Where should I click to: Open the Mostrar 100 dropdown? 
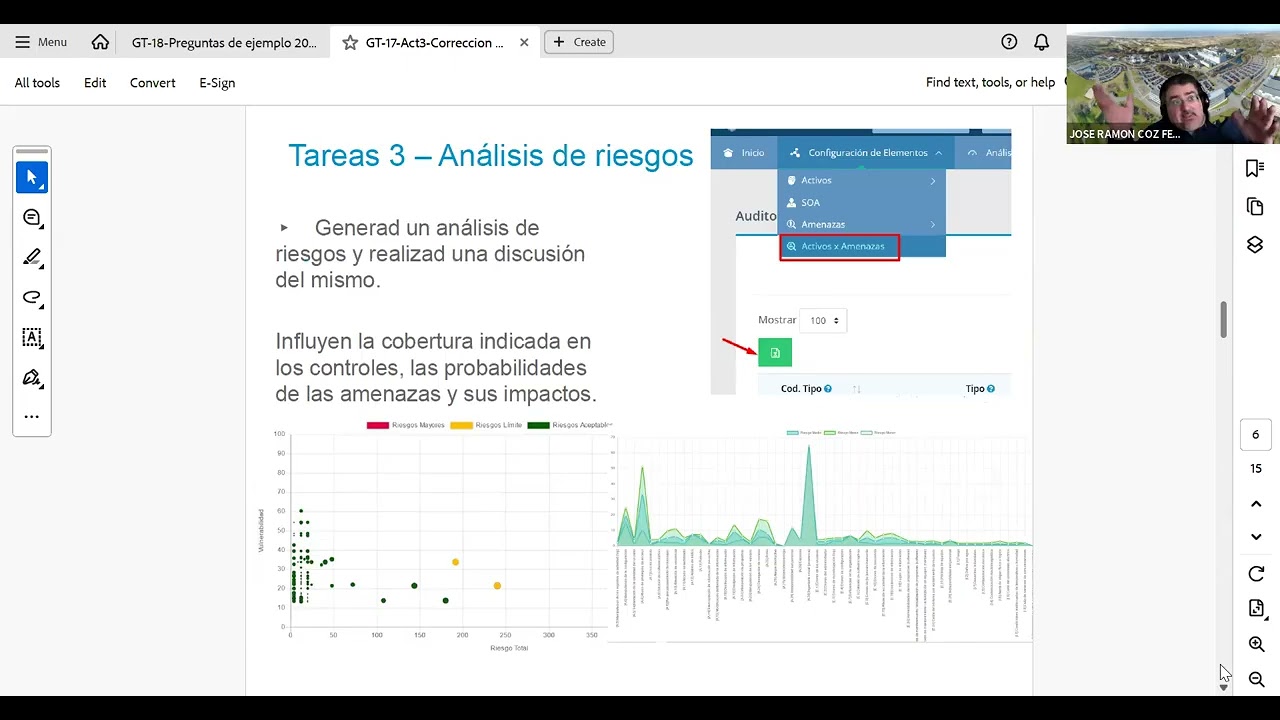coord(823,321)
